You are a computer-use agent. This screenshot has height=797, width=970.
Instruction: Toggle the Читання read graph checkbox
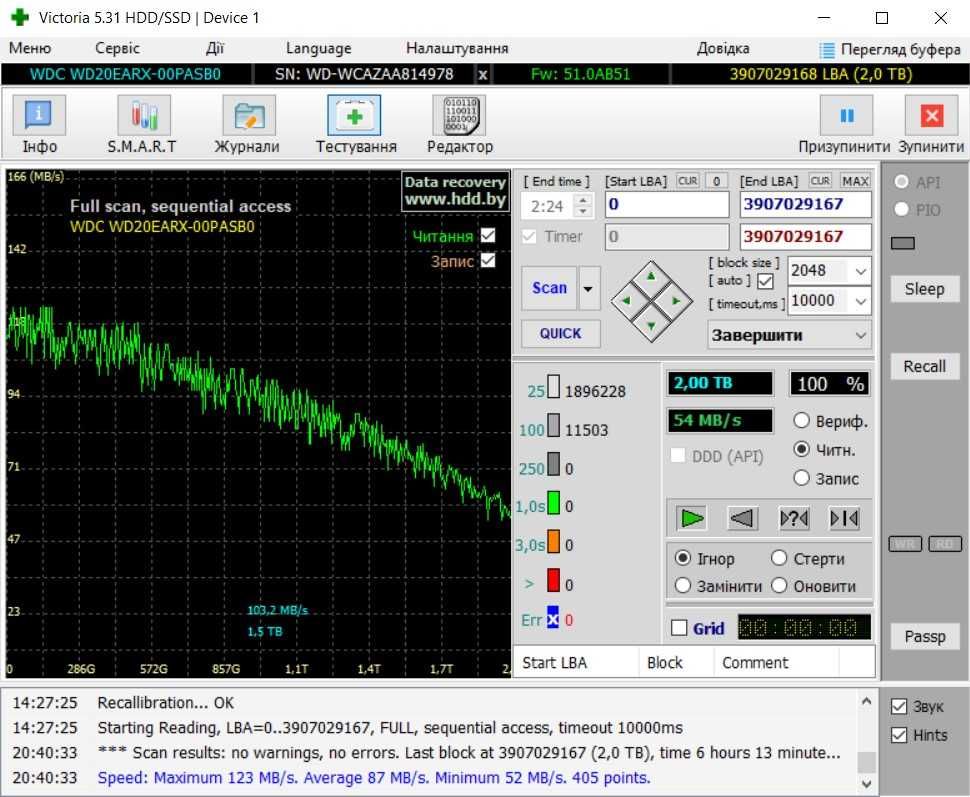[x=488, y=235]
